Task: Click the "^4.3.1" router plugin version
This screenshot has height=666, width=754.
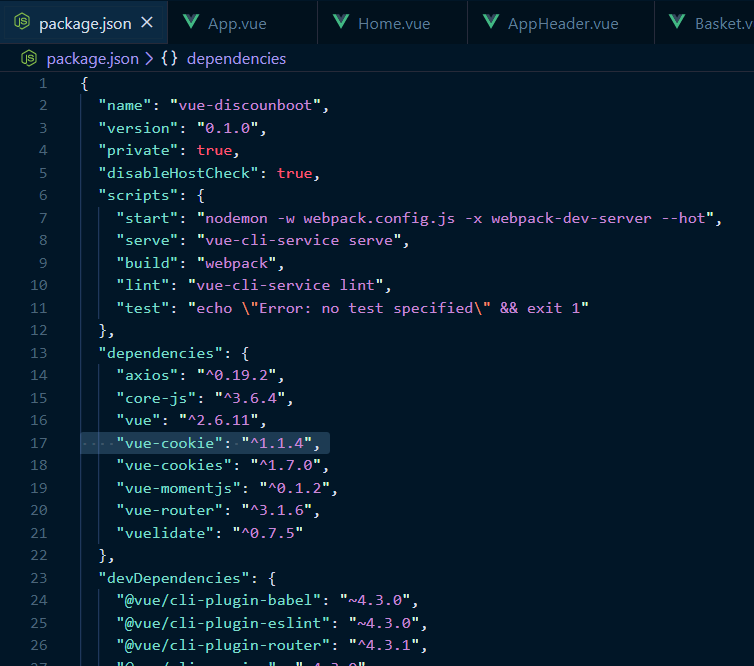Action: [x=384, y=645]
